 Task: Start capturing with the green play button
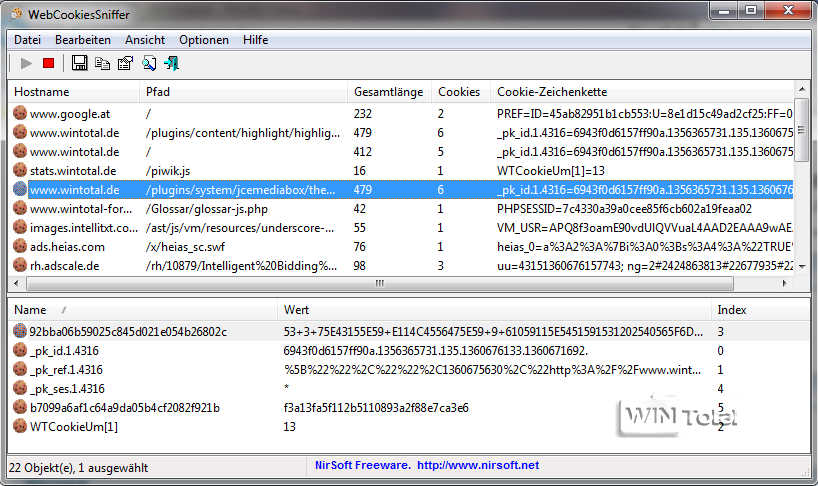point(26,64)
